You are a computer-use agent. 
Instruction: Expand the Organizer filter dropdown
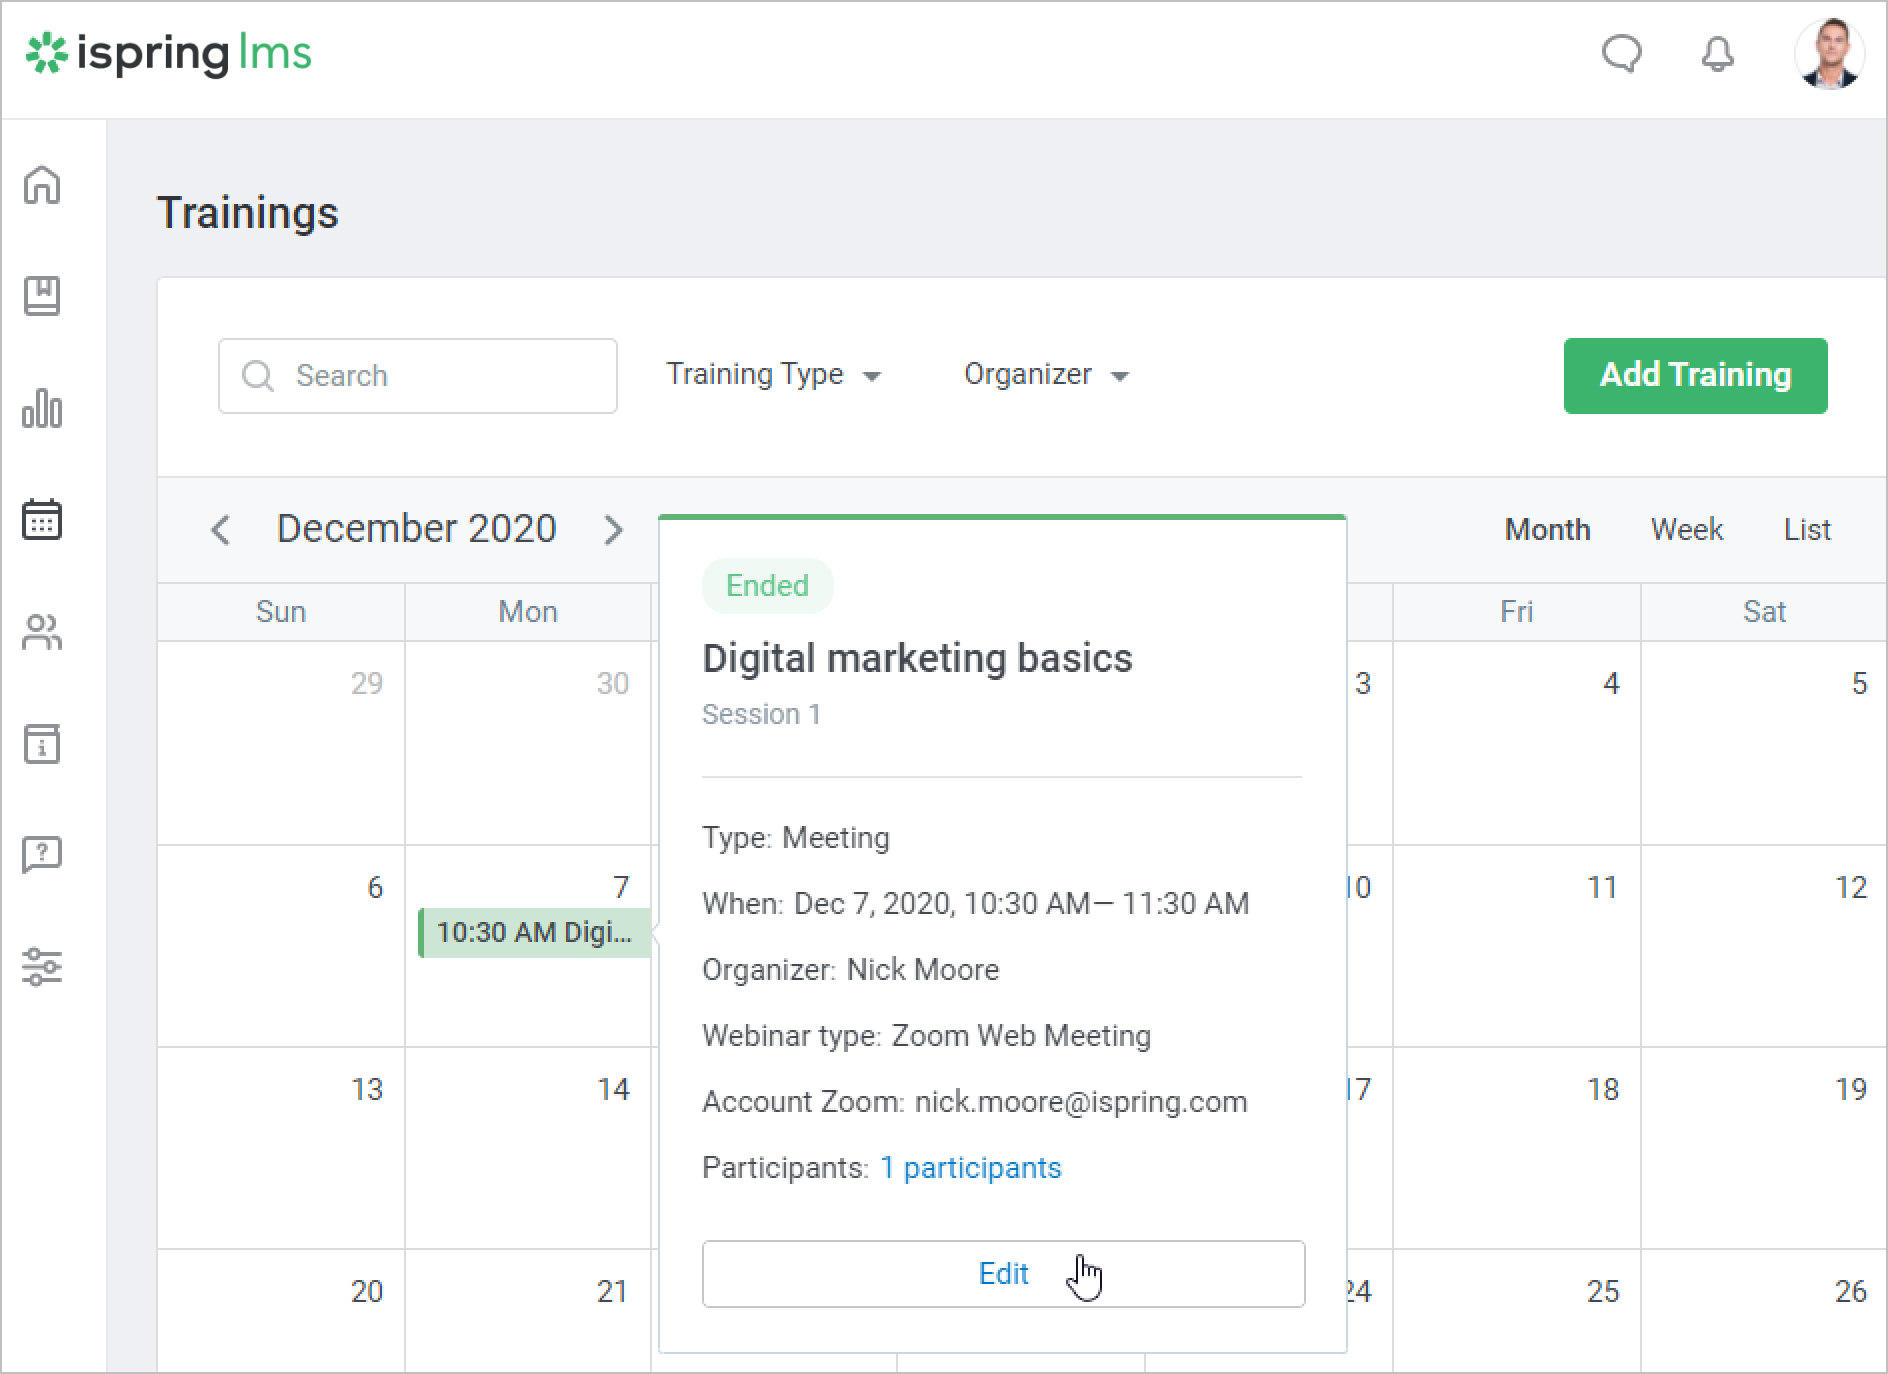1045,375
